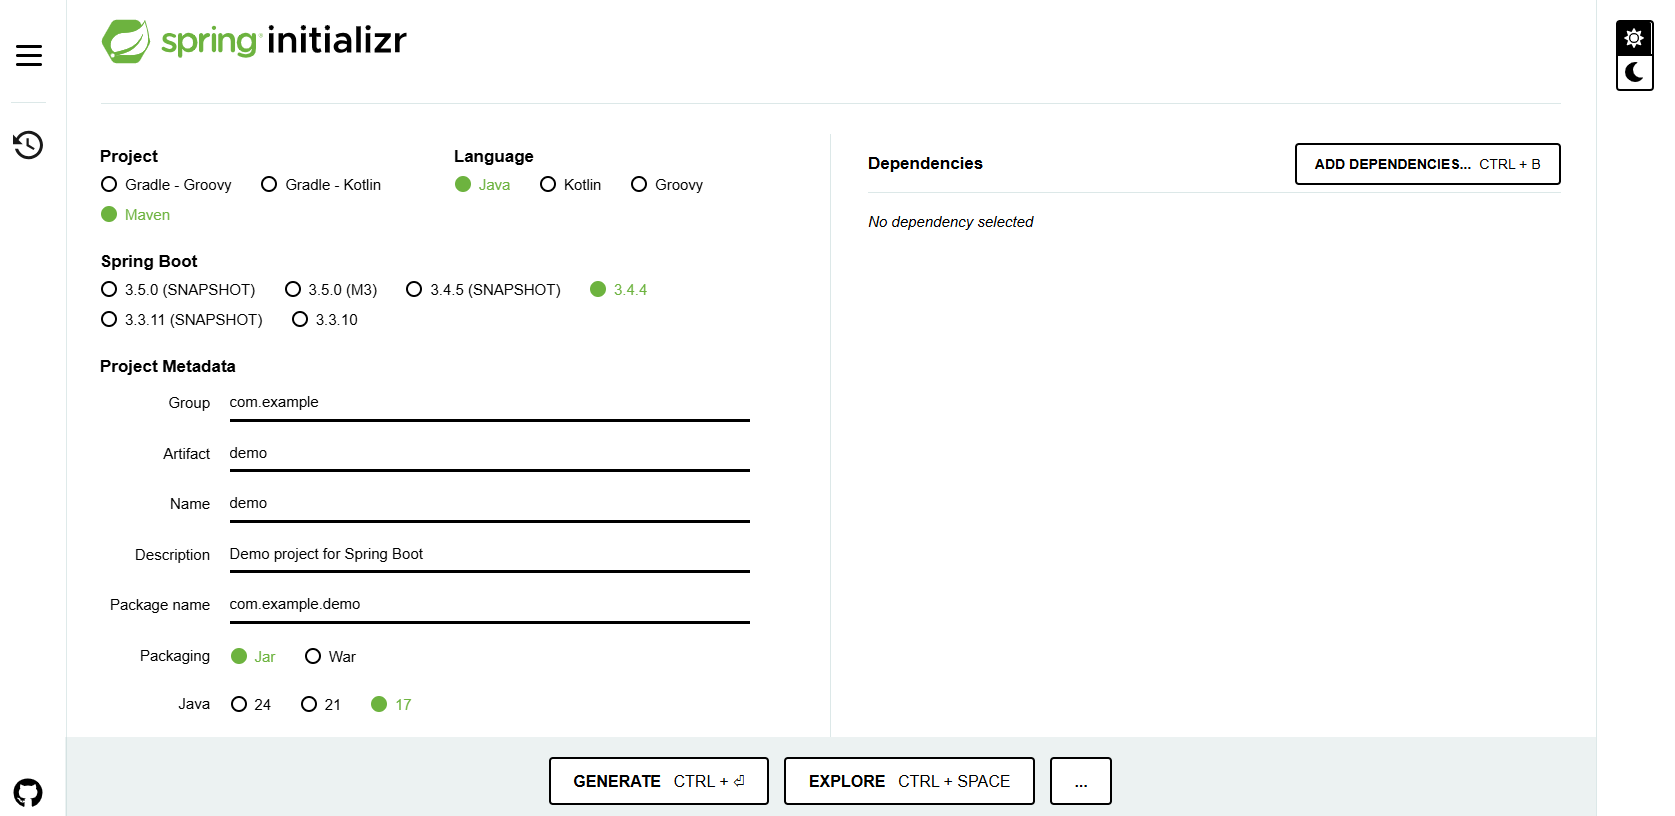Screen dimensions: 1675x816
Task: Click the Project Metadata heading
Action: 168,366
